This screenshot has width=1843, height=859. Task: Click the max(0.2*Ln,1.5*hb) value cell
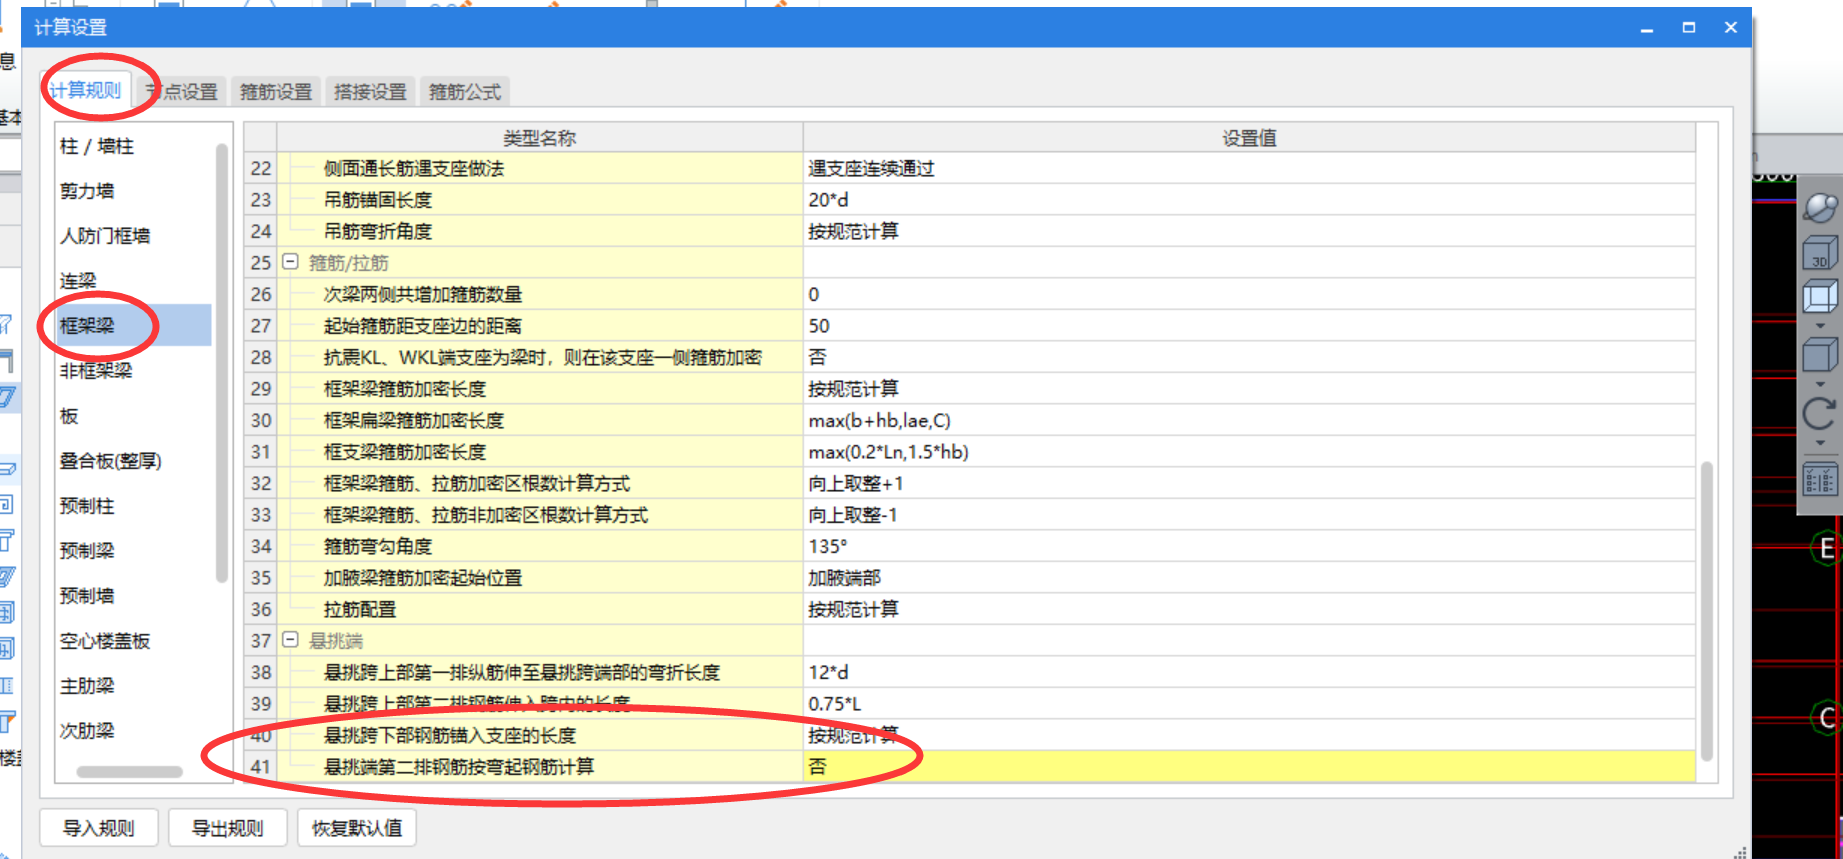(1249, 452)
